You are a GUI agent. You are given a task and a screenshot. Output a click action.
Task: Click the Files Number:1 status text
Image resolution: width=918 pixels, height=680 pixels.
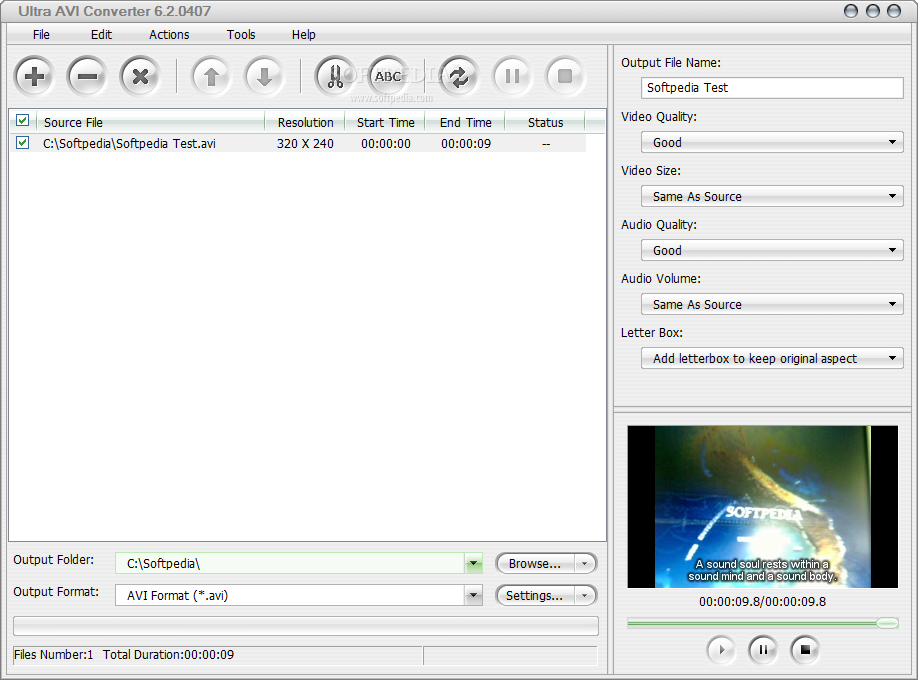pyautogui.click(x=53, y=655)
